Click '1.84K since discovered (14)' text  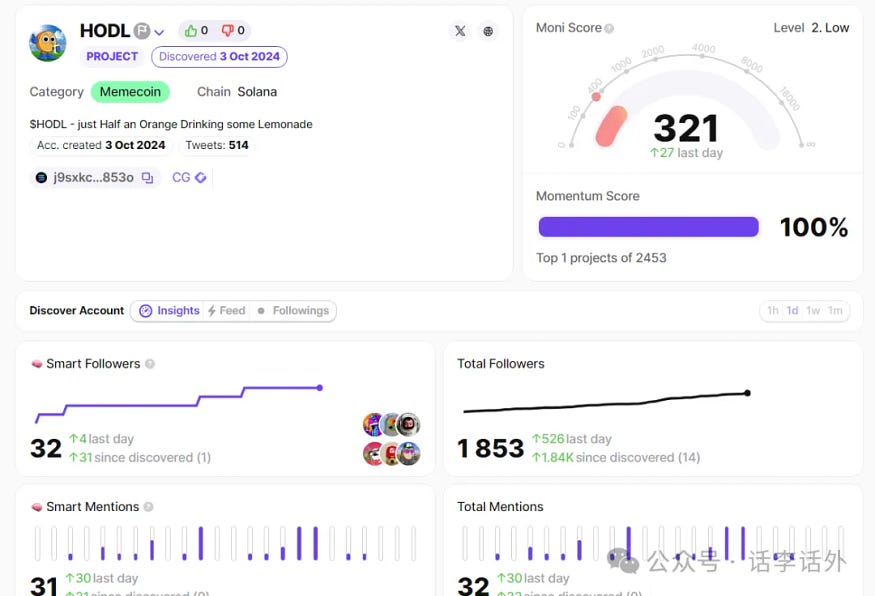point(616,458)
